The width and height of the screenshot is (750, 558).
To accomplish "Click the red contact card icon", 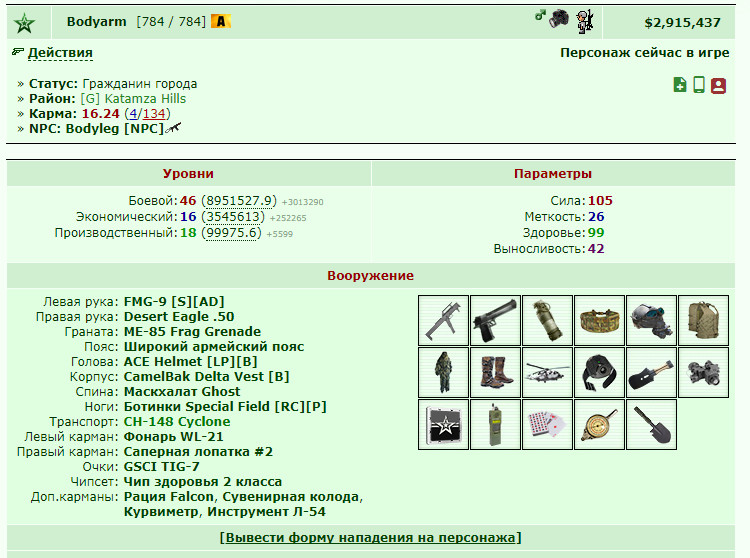I will (718, 86).
